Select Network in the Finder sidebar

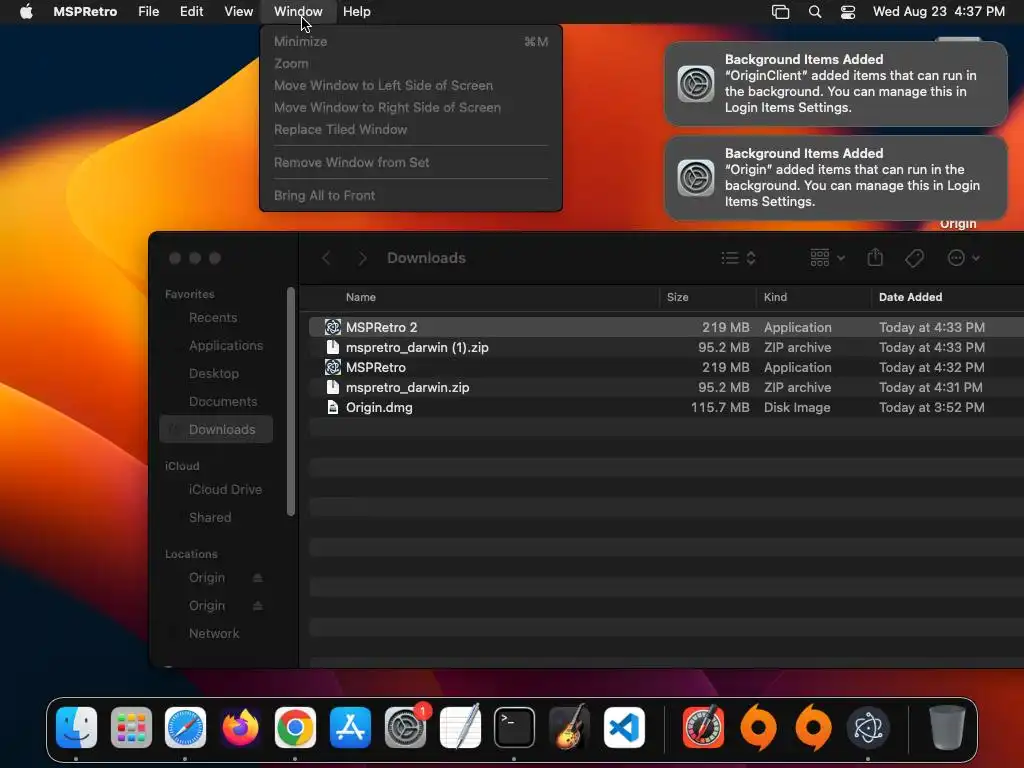point(216,634)
